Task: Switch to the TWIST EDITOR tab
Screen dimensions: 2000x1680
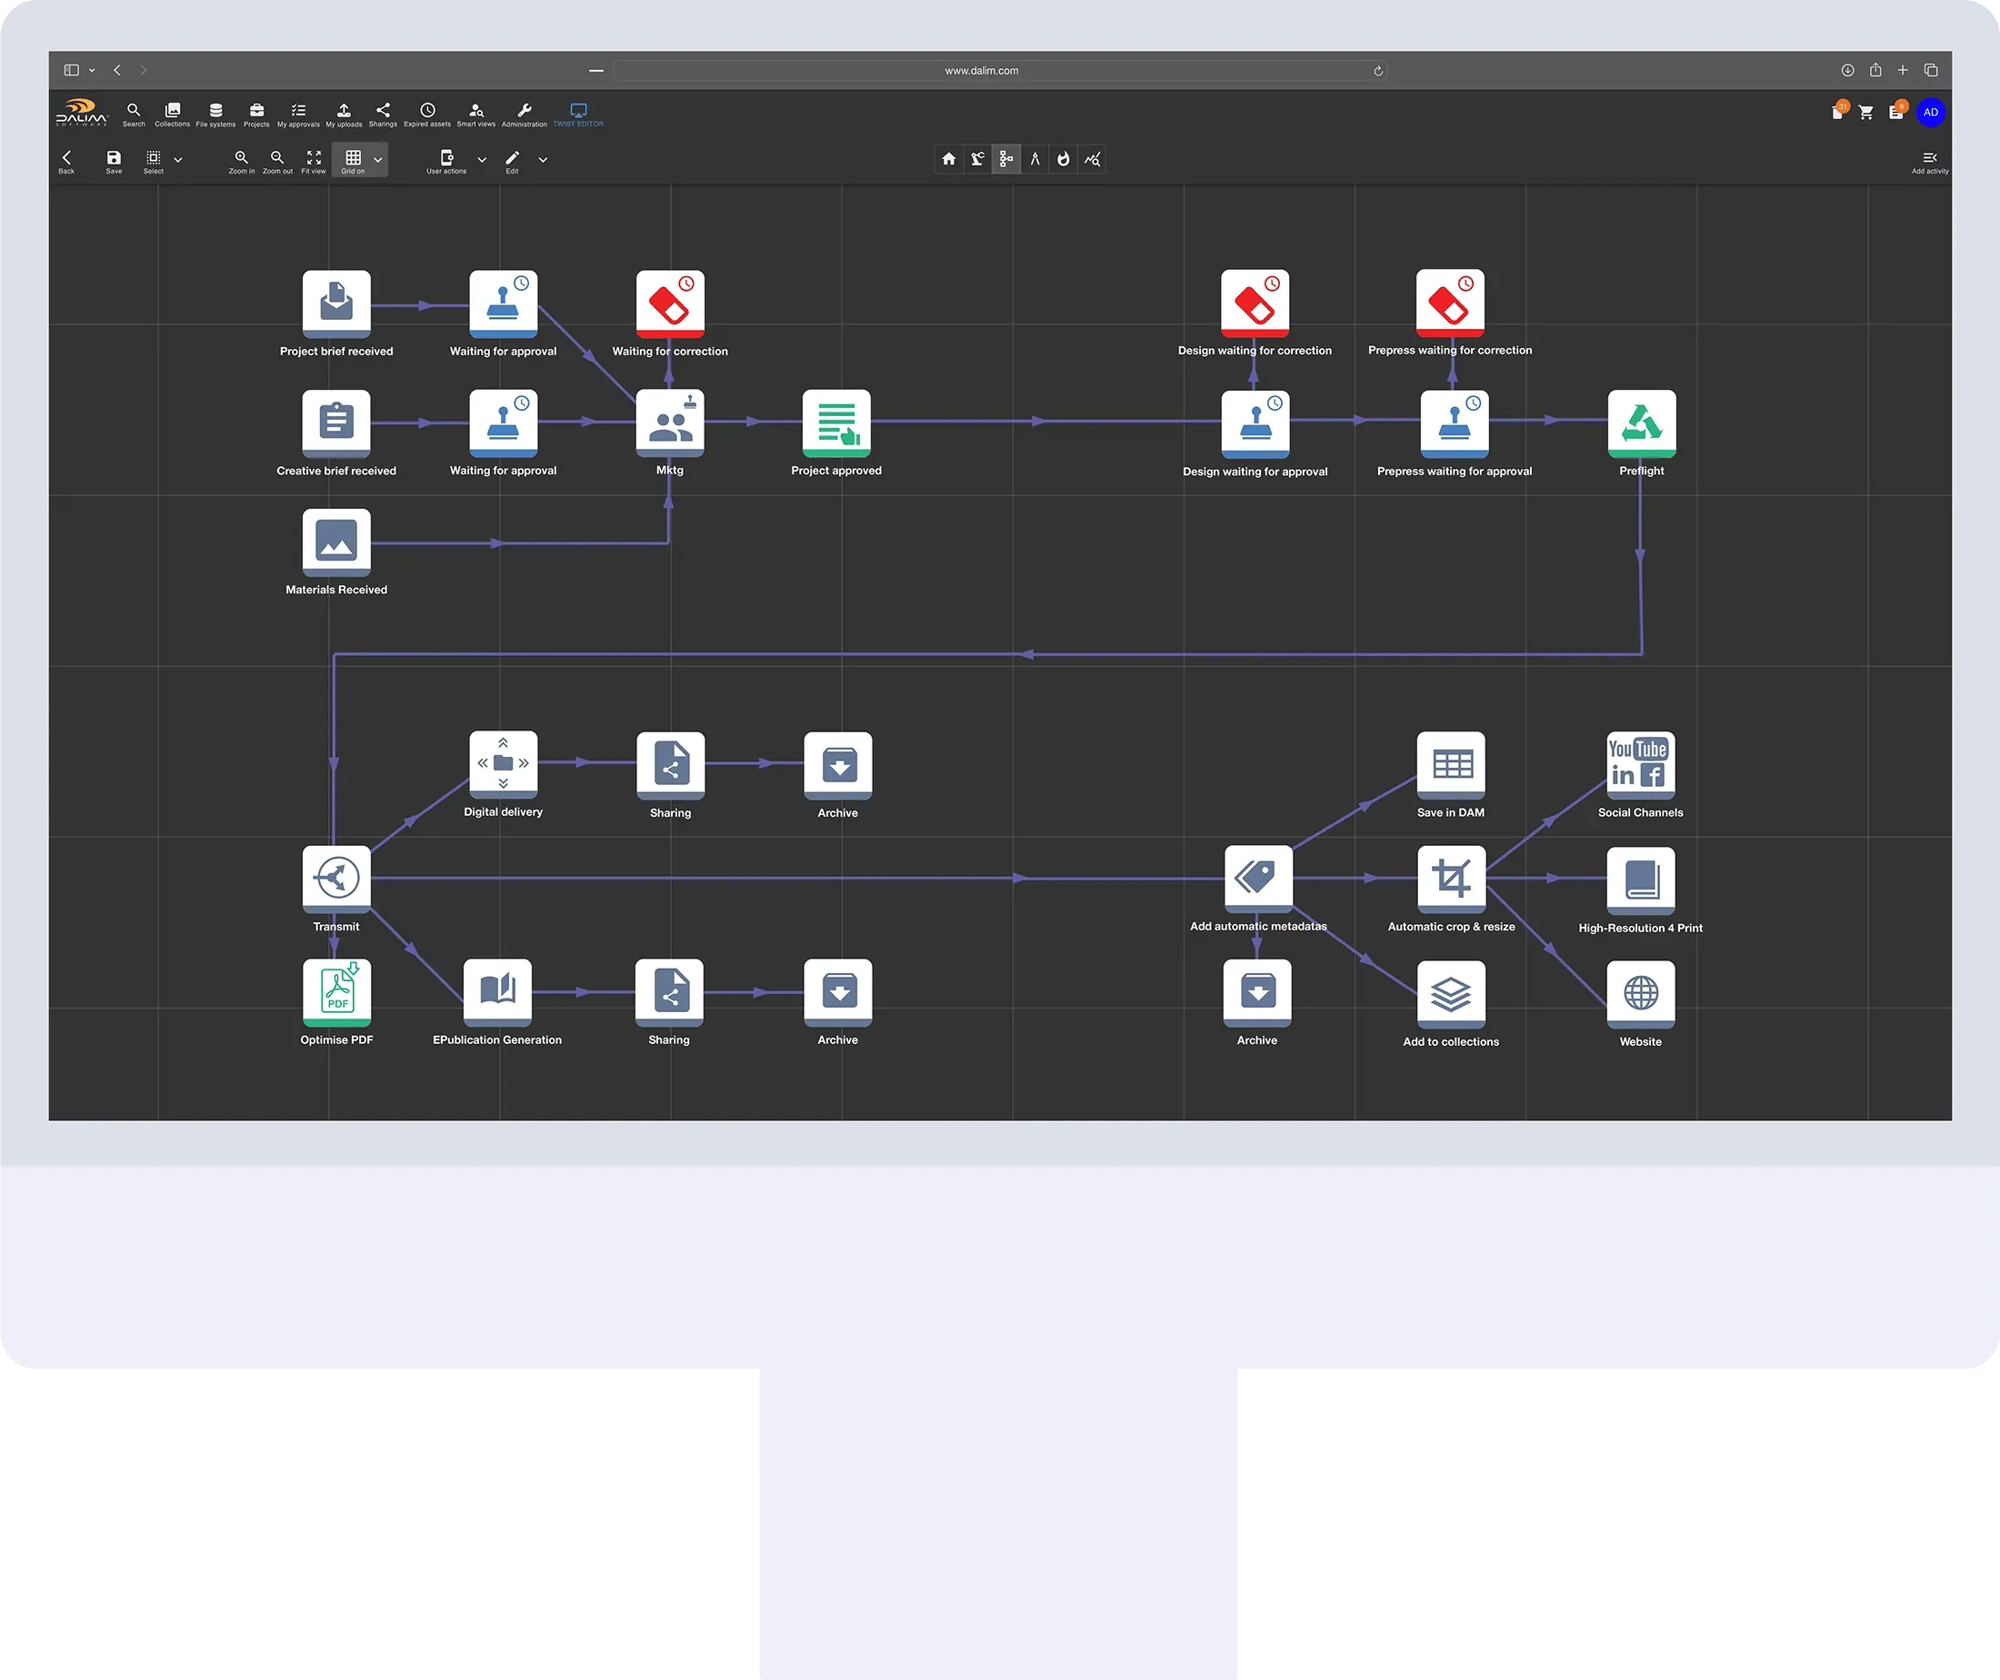Action: (580, 112)
